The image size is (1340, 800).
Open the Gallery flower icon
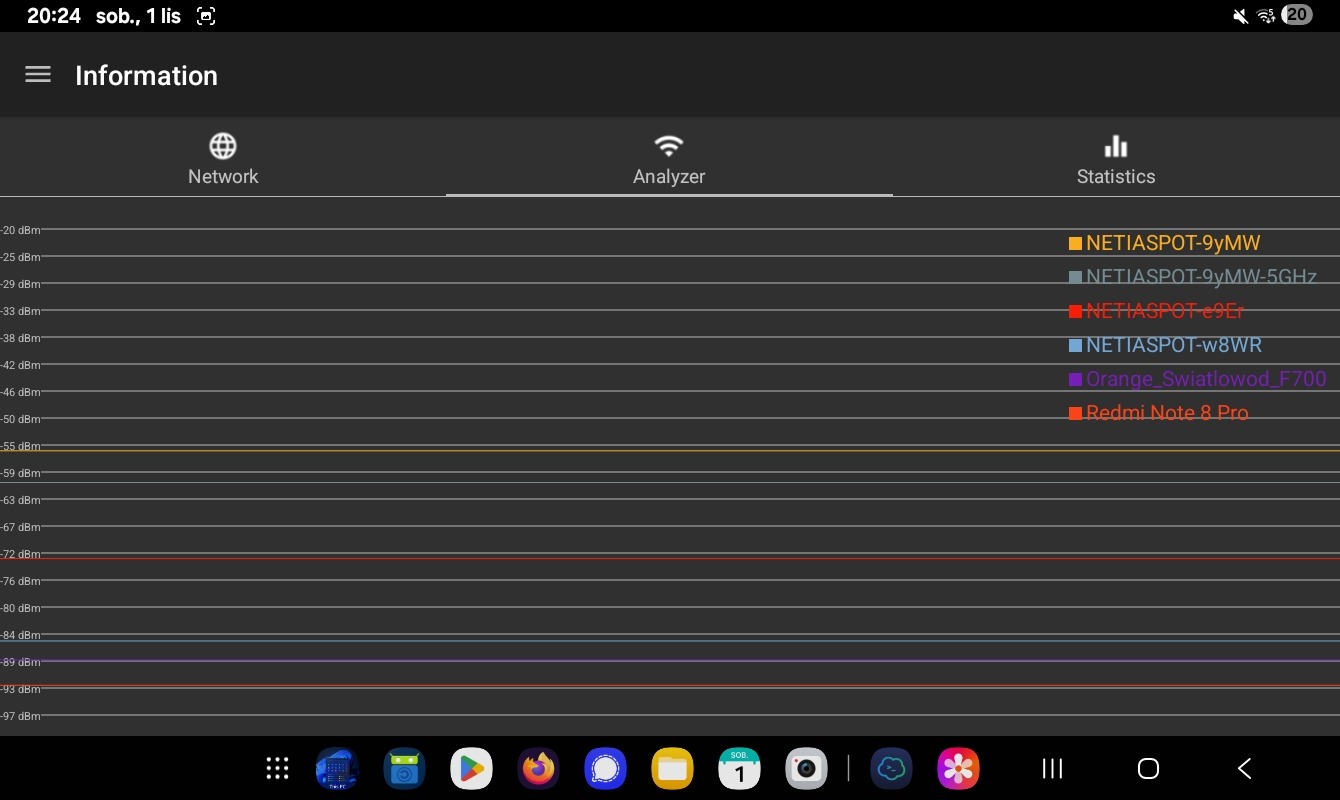click(x=957, y=768)
